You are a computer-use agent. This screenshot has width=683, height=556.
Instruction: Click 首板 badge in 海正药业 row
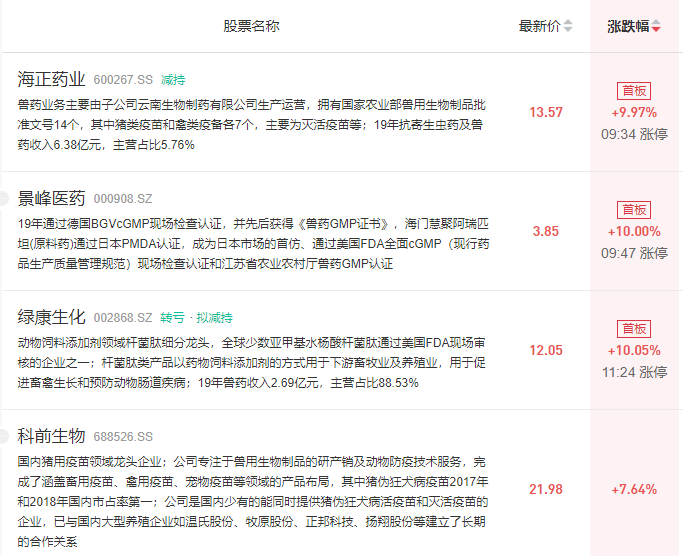pyautogui.click(x=634, y=91)
